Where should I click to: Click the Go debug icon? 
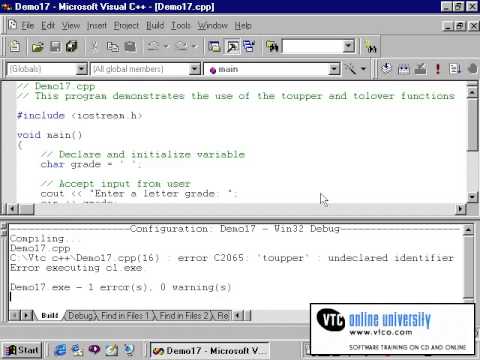tap(455, 69)
